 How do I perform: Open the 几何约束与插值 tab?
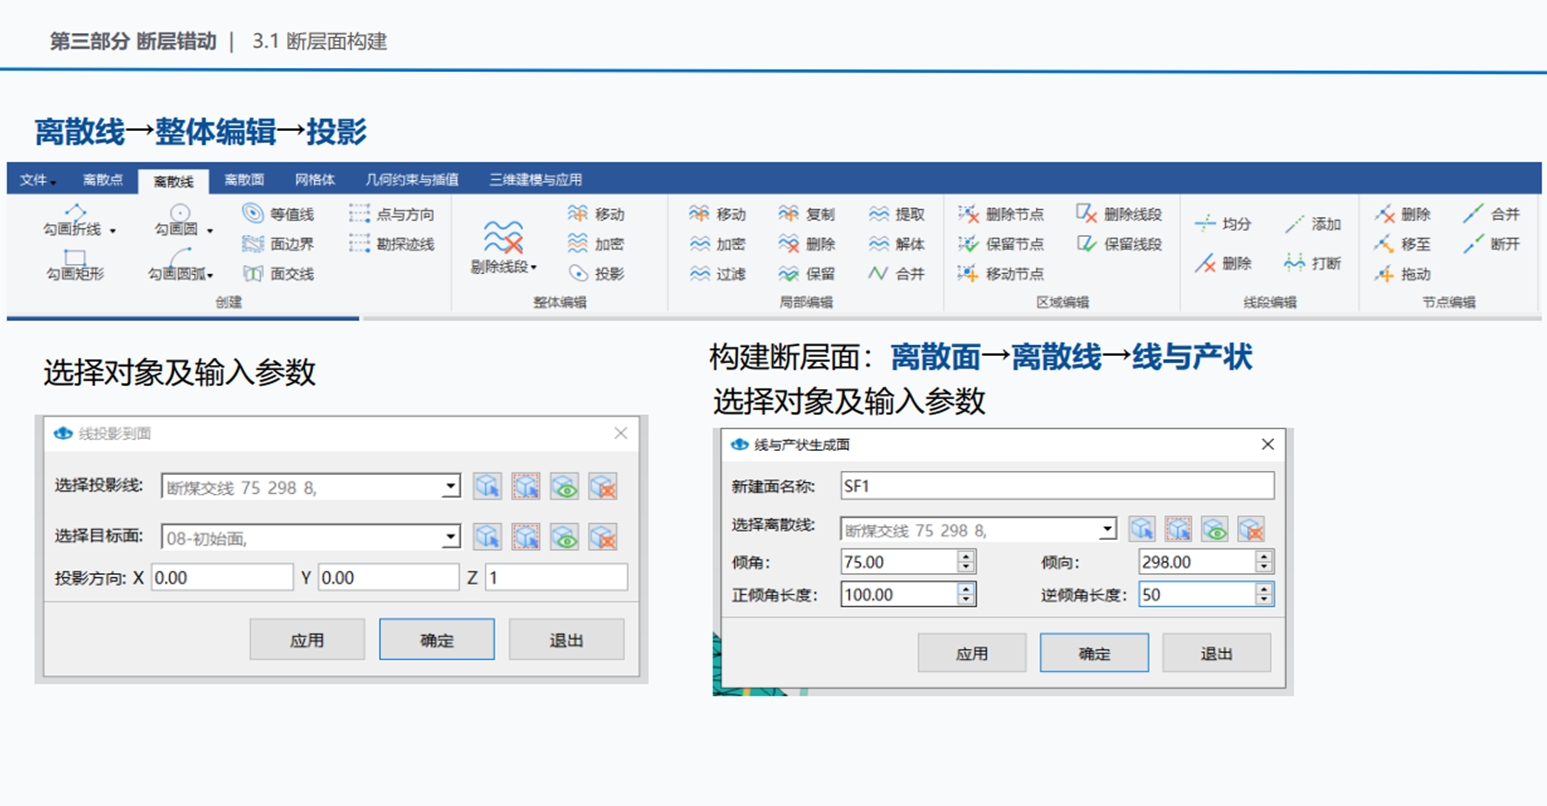click(412, 180)
